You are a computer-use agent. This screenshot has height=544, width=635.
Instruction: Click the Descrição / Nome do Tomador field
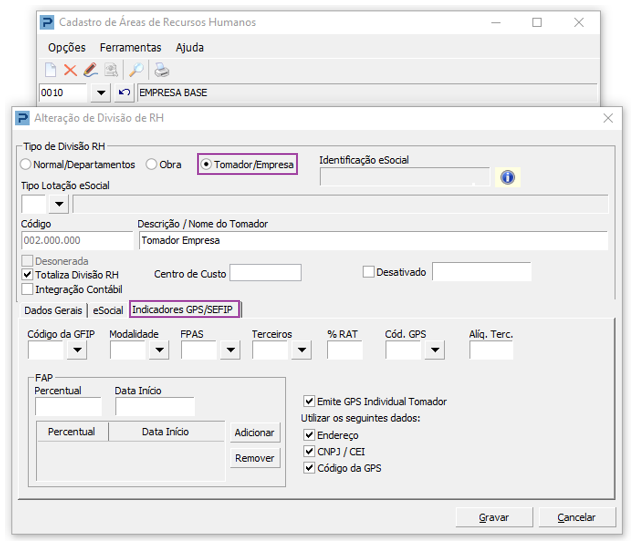(373, 241)
